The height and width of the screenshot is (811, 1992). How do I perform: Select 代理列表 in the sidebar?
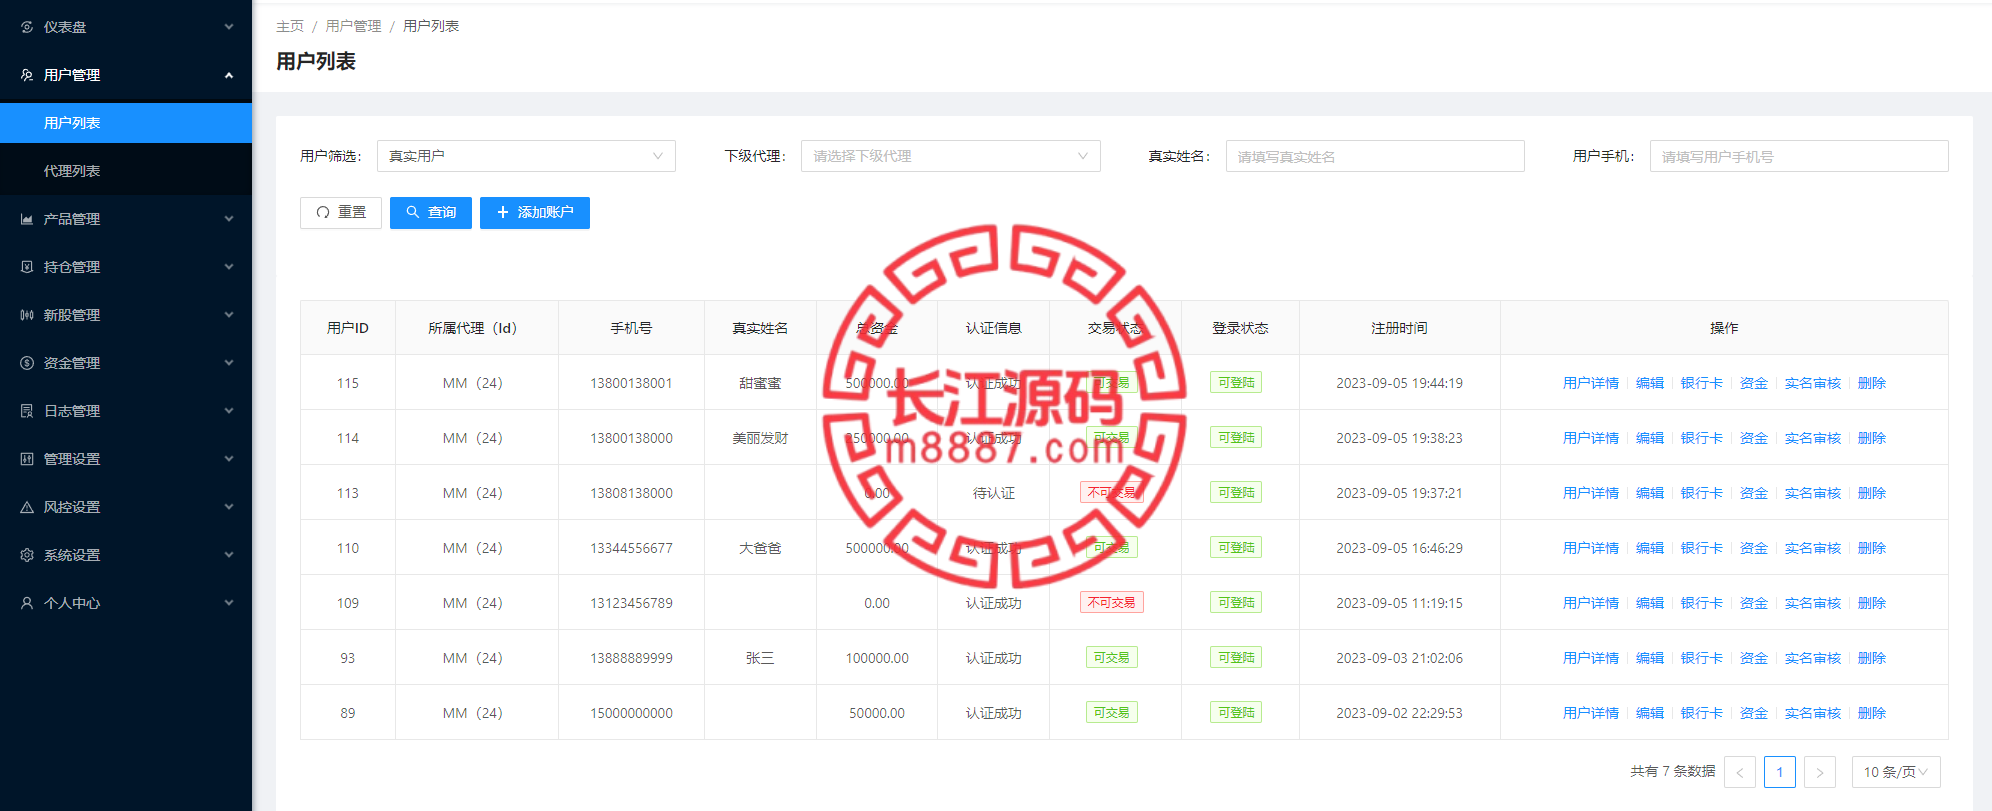[126, 171]
